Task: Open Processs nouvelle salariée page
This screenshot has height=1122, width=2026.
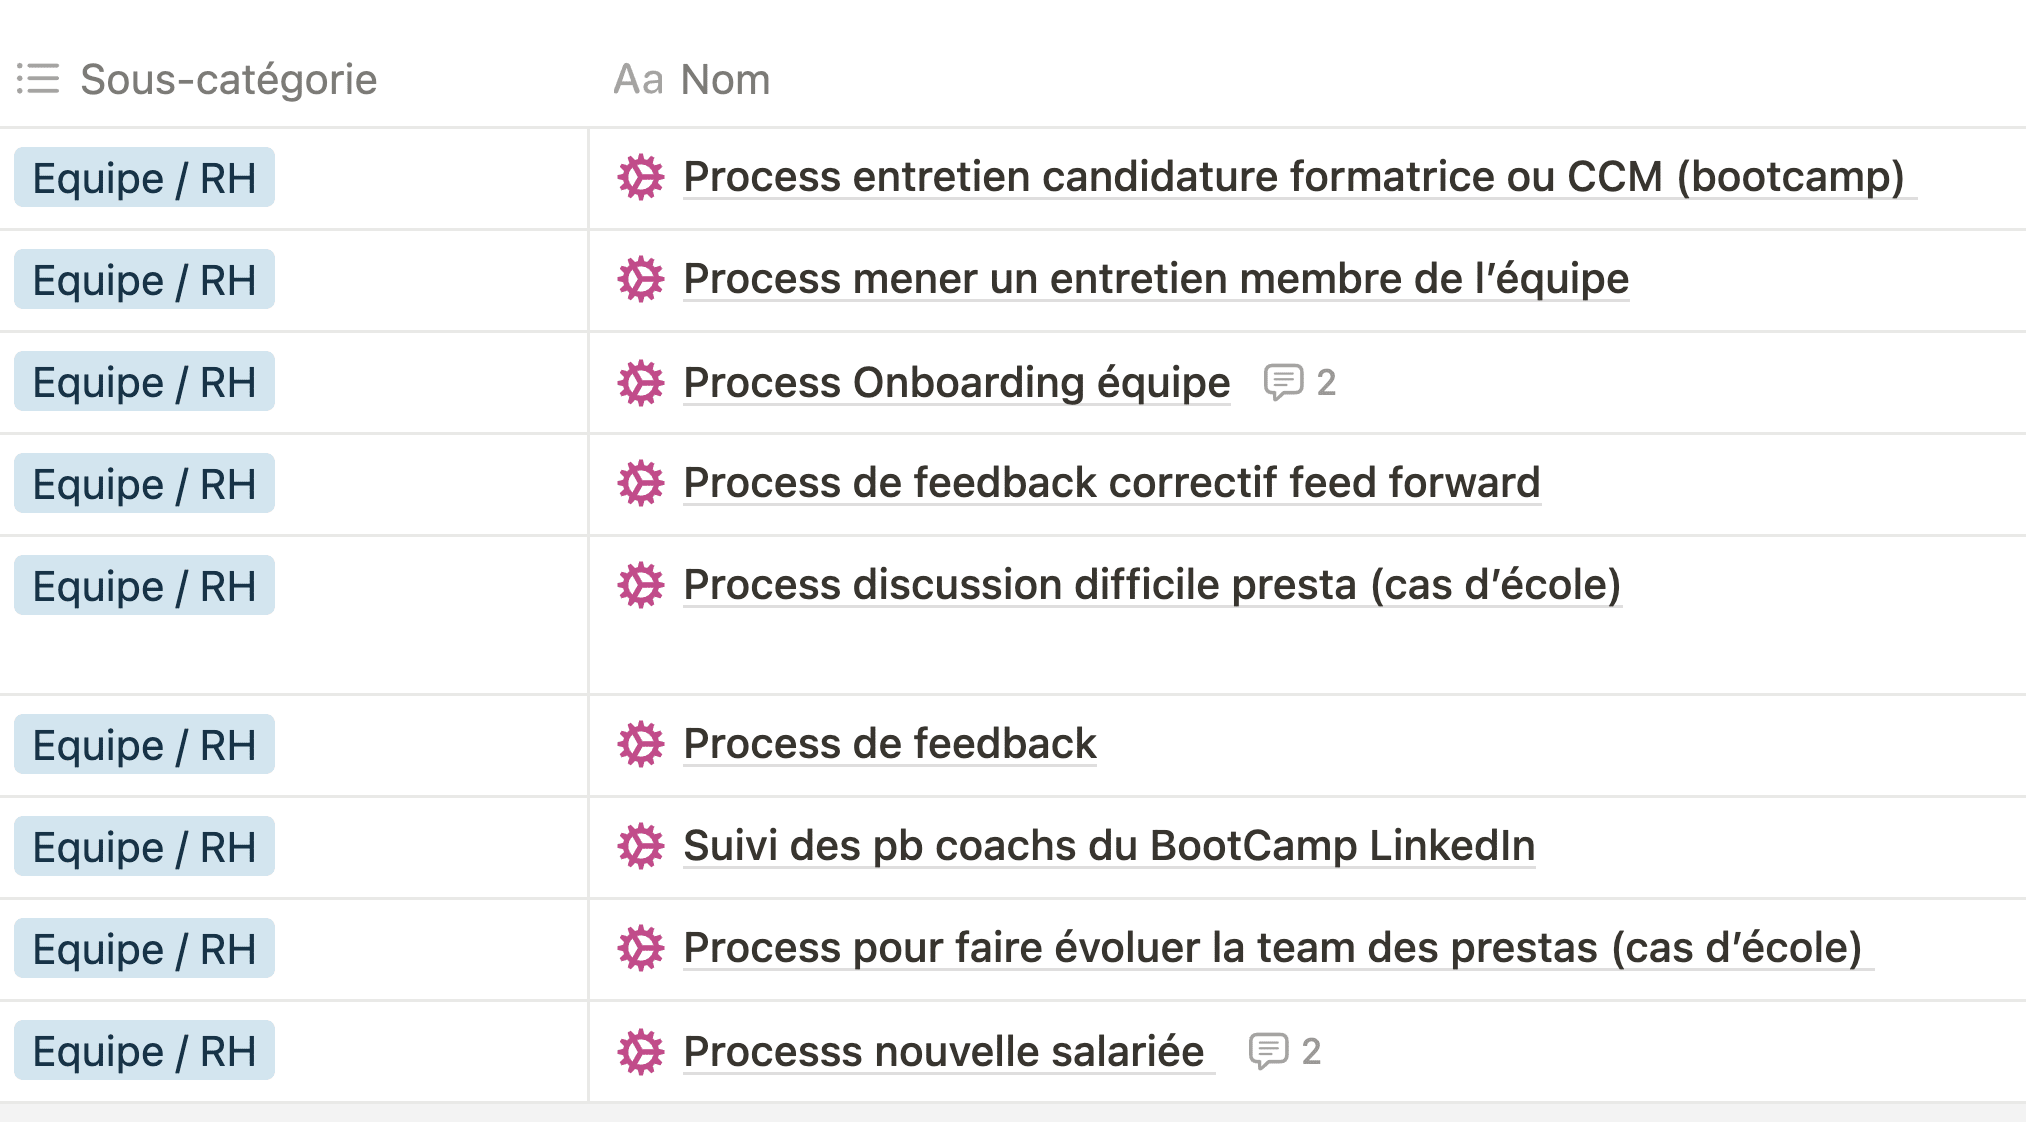Action: (x=944, y=1052)
